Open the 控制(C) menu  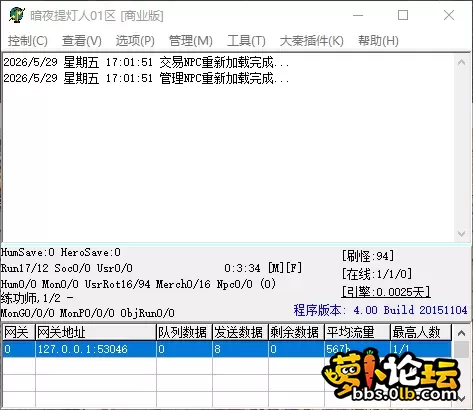[x=28, y=41]
